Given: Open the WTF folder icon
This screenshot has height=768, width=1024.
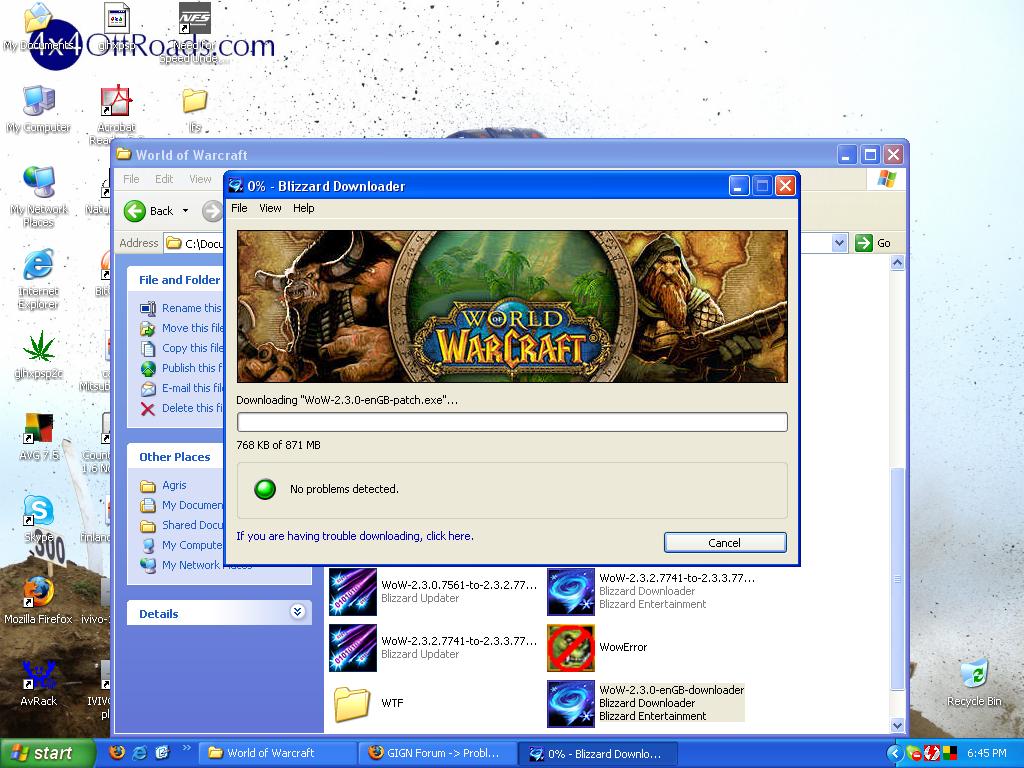Looking at the screenshot, I should click(x=353, y=704).
